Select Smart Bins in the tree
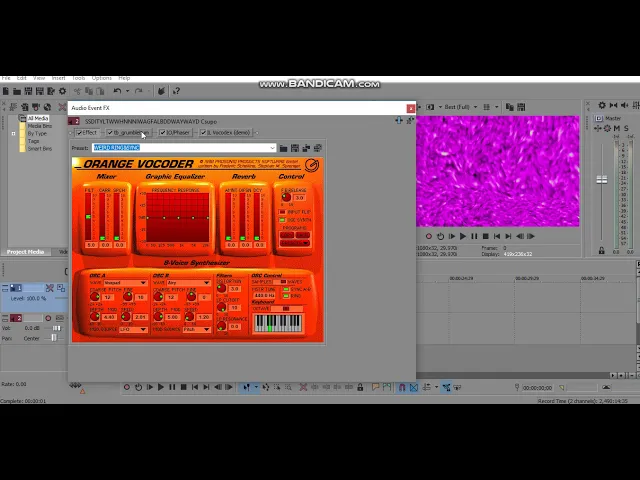640x480 pixels. coord(40,149)
